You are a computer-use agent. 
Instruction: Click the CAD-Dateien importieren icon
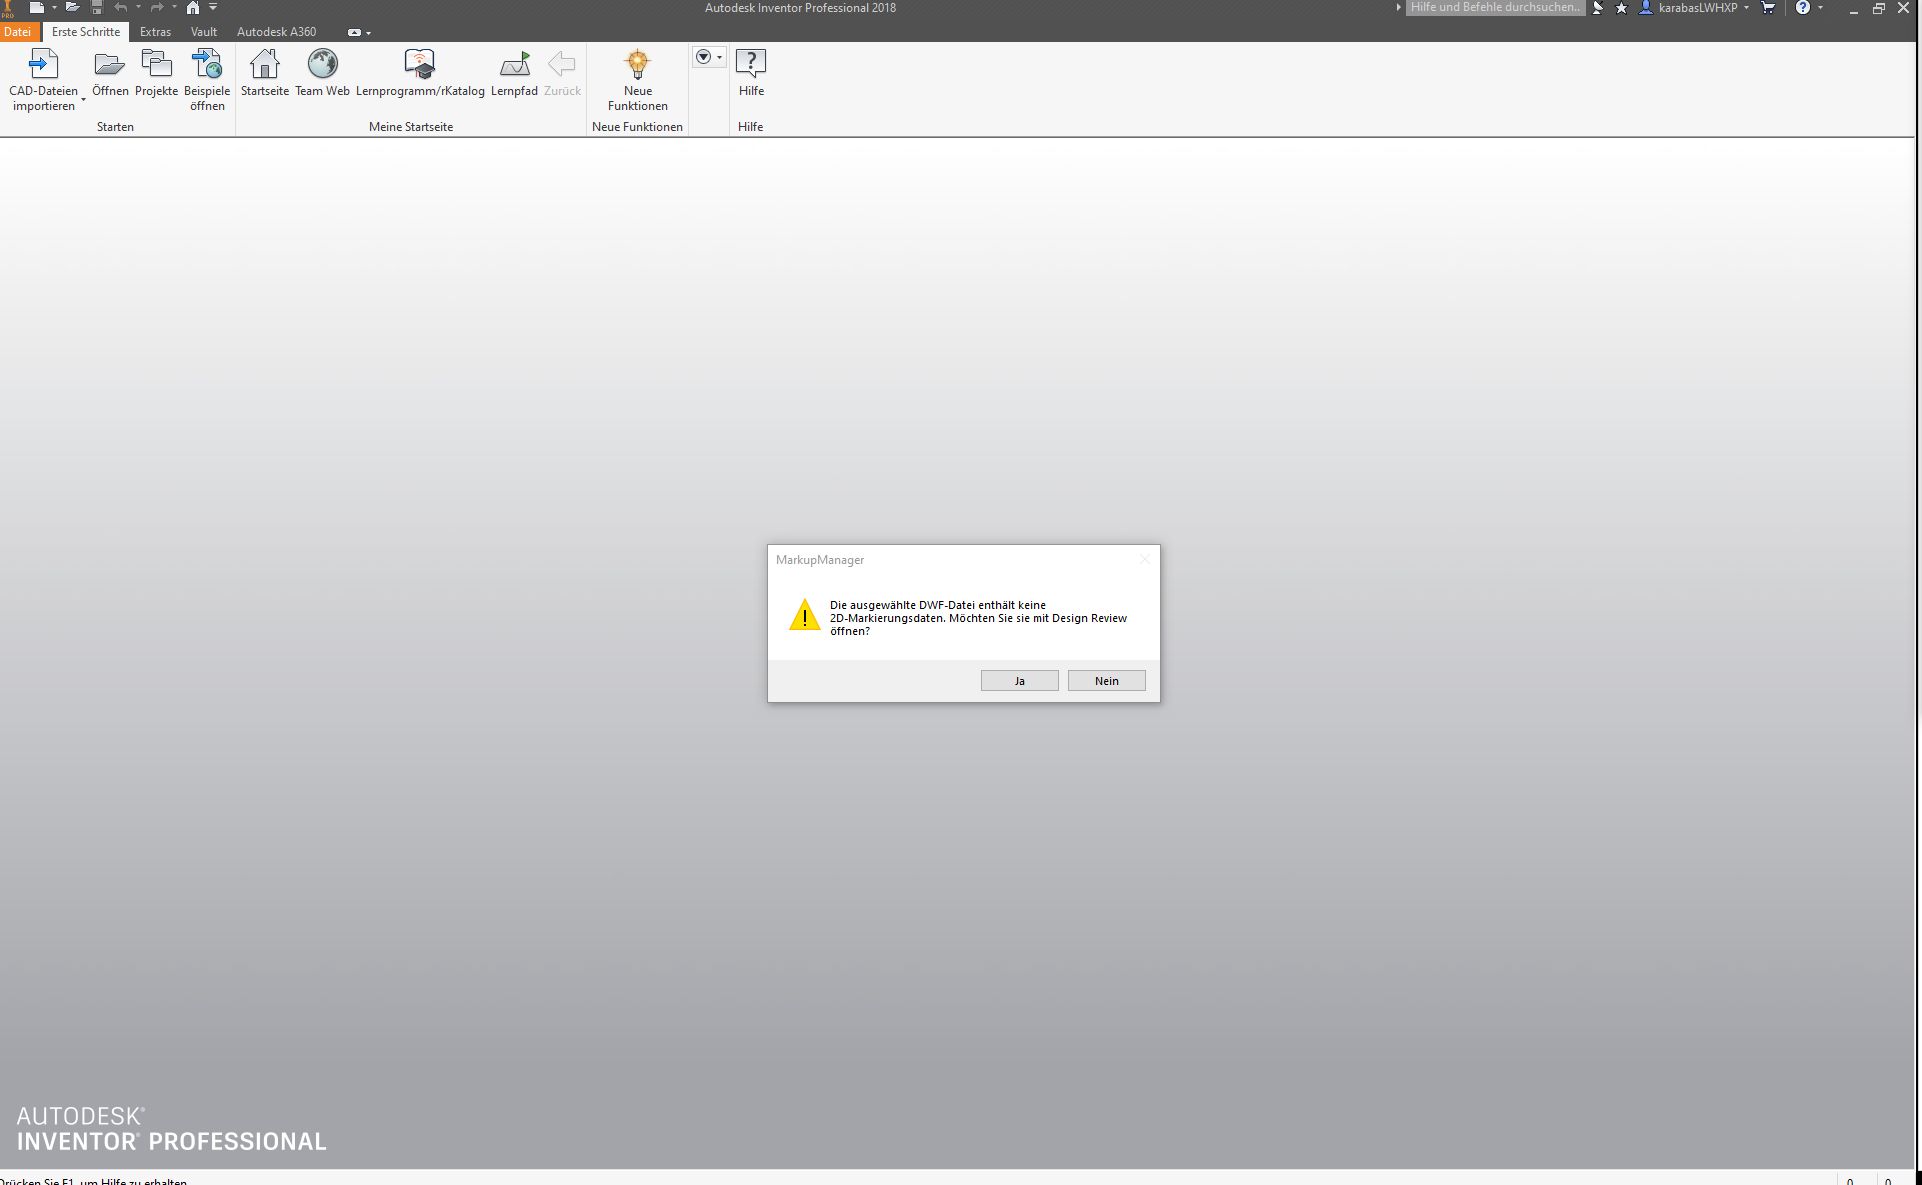pos(43,65)
